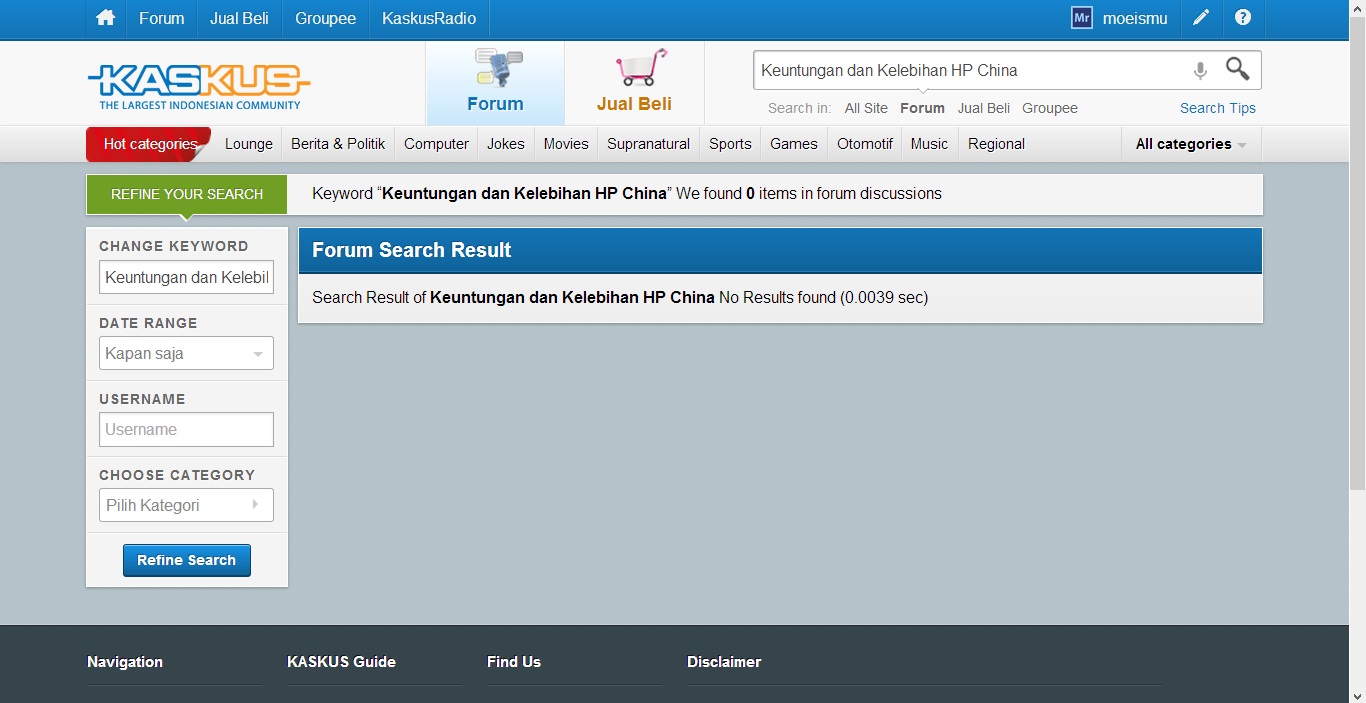Click the Kaskus logo
This screenshot has height=703, width=1366.
coord(199,87)
